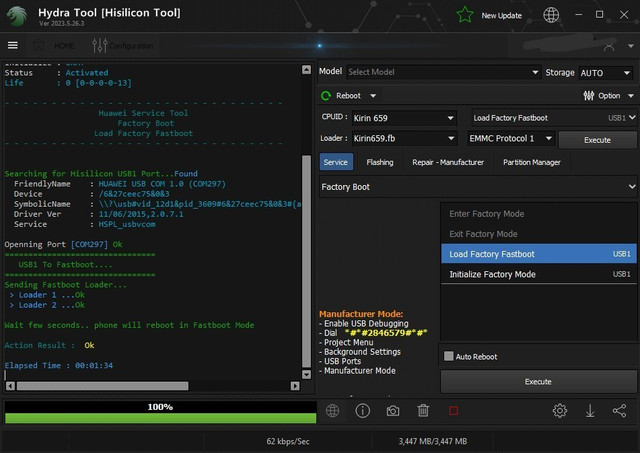
Task: Open the bottom globe web icon
Action: 332,411
